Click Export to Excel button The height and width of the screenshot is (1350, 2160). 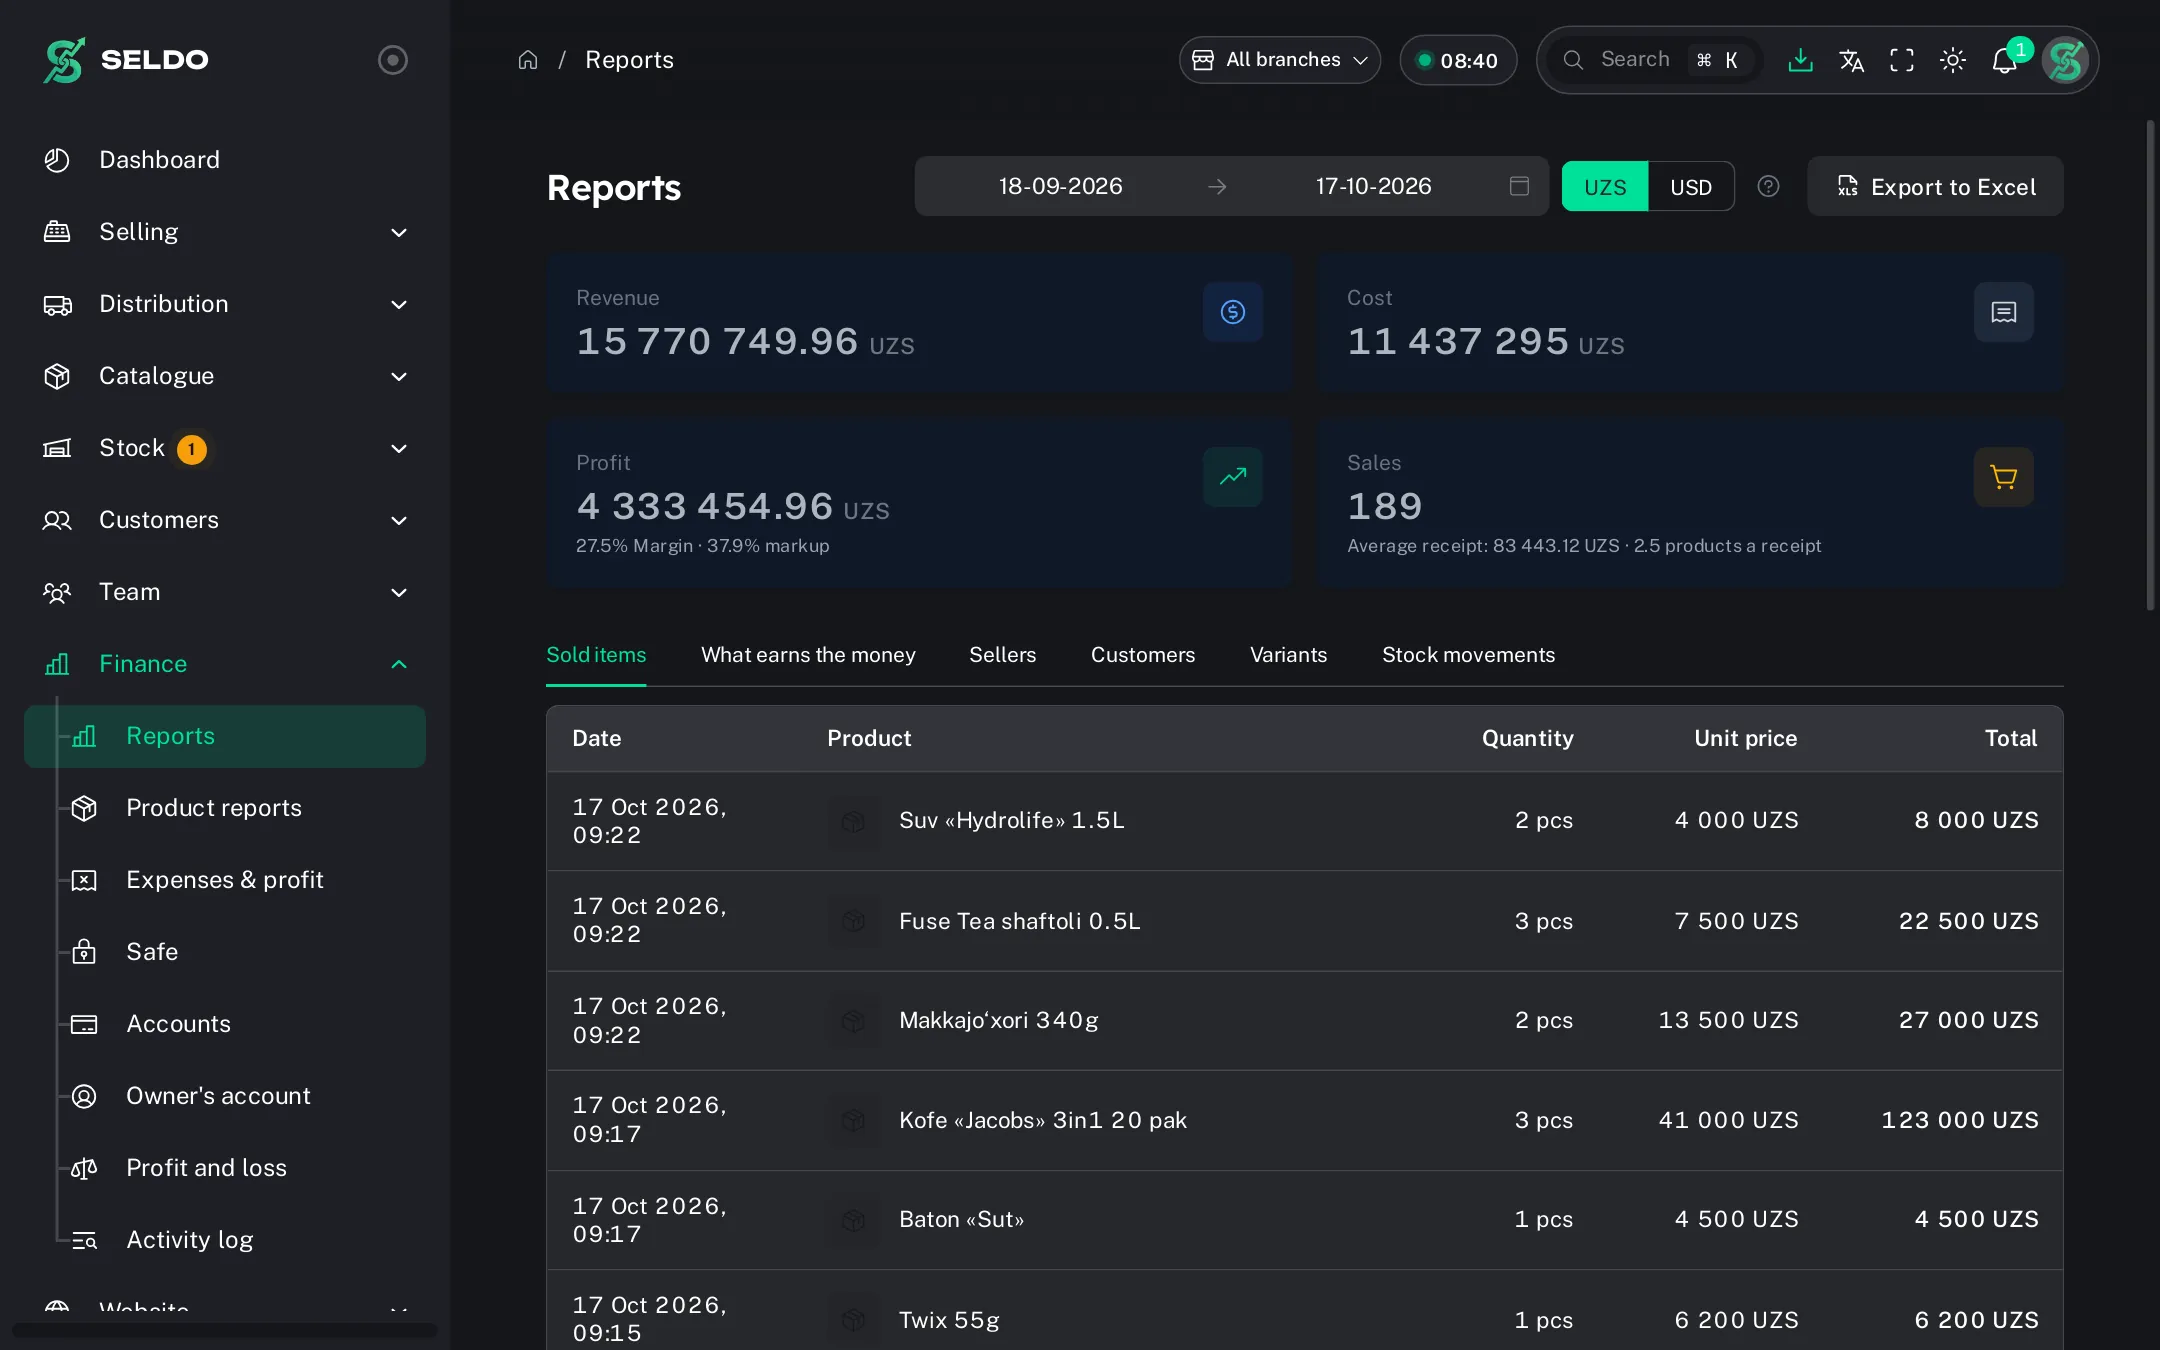point(1935,186)
